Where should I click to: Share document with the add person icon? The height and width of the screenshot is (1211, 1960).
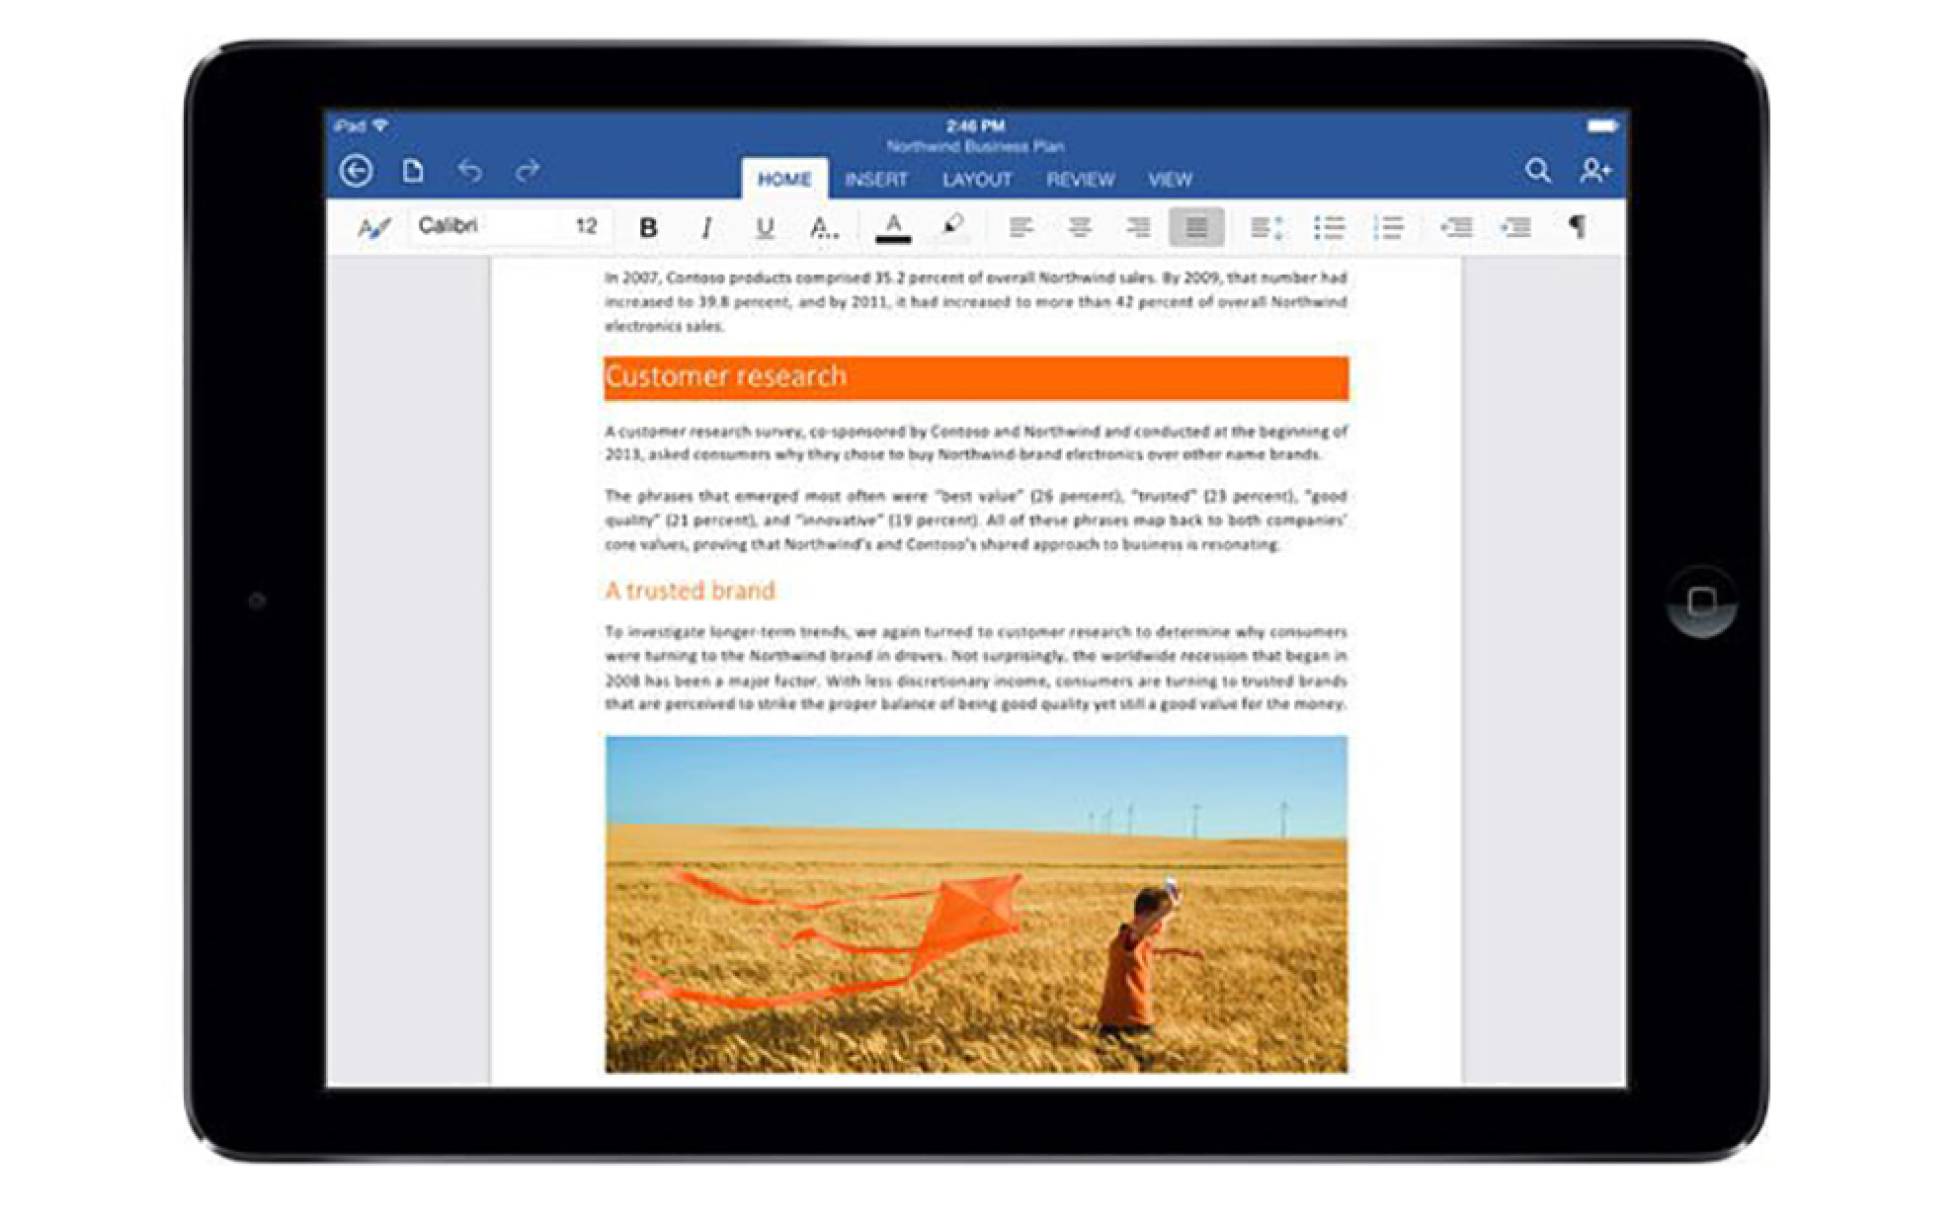(x=1594, y=171)
